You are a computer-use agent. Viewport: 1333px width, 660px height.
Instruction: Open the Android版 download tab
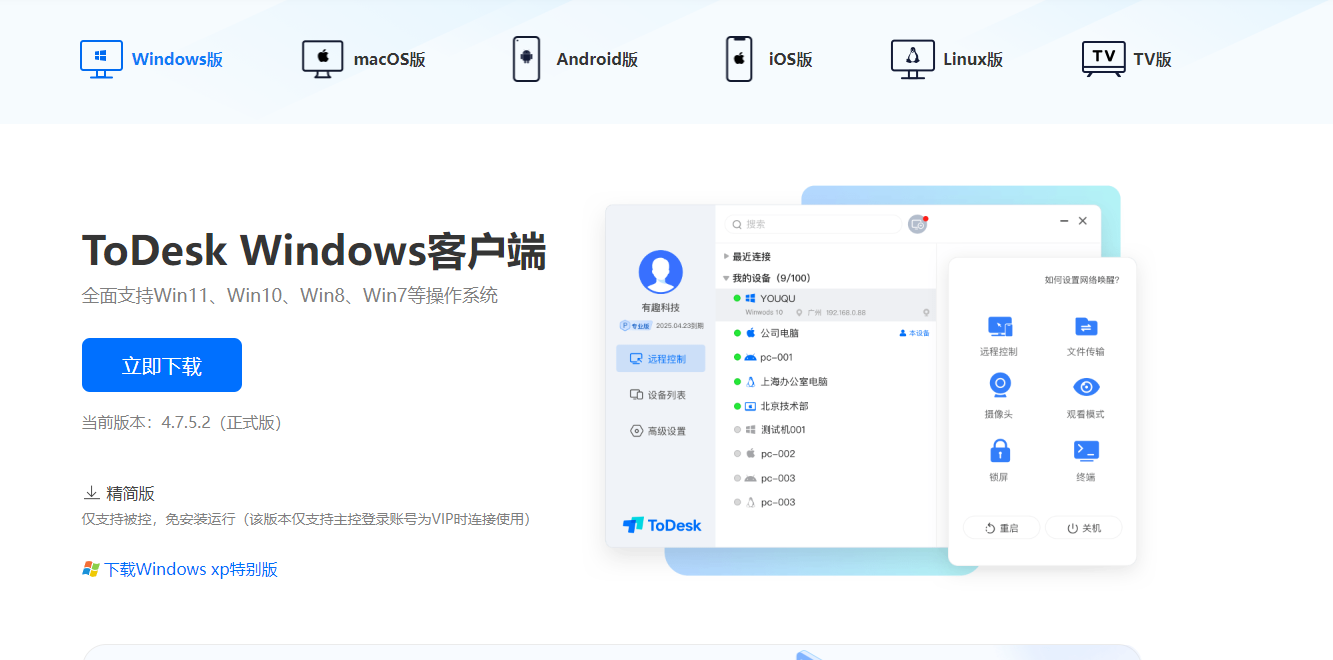575,59
